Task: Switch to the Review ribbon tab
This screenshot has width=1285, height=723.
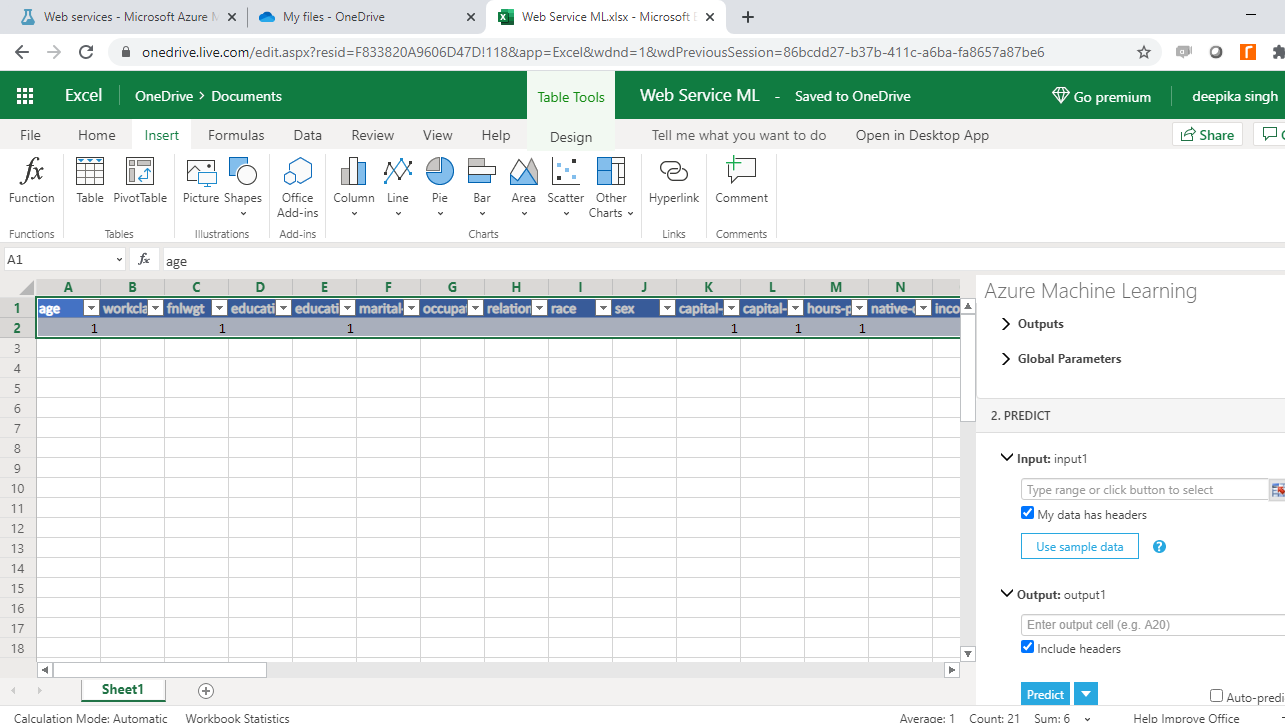Action: point(372,135)
